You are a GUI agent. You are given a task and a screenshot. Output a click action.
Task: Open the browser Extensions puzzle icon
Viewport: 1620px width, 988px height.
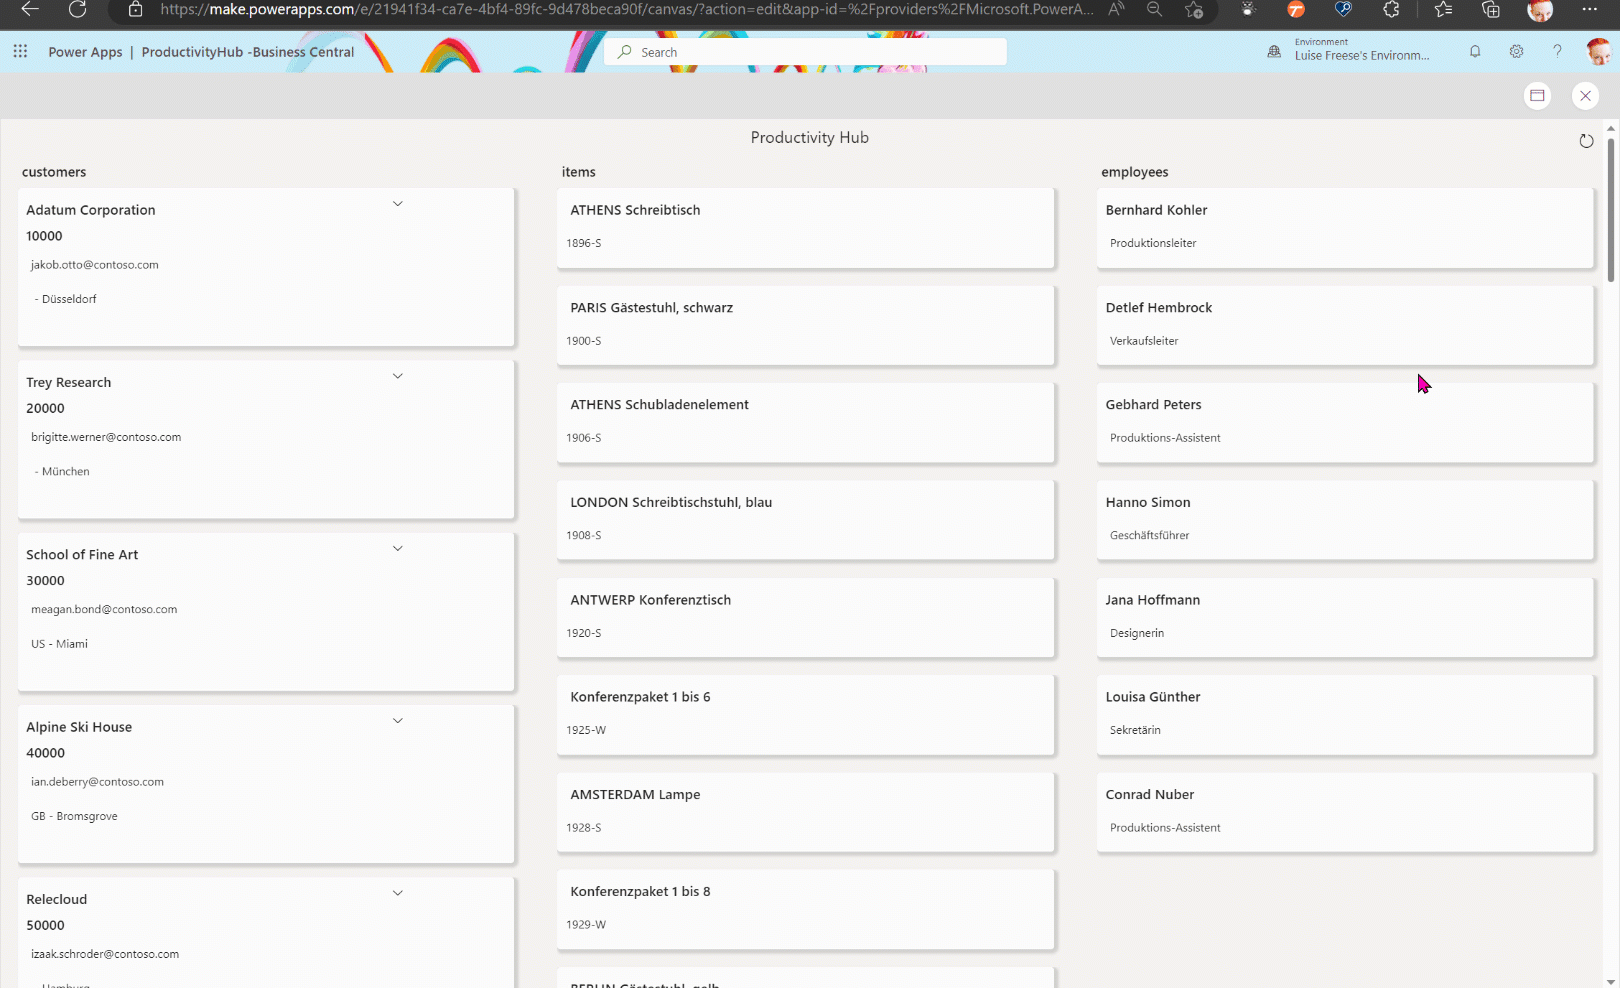(1391, 9)
